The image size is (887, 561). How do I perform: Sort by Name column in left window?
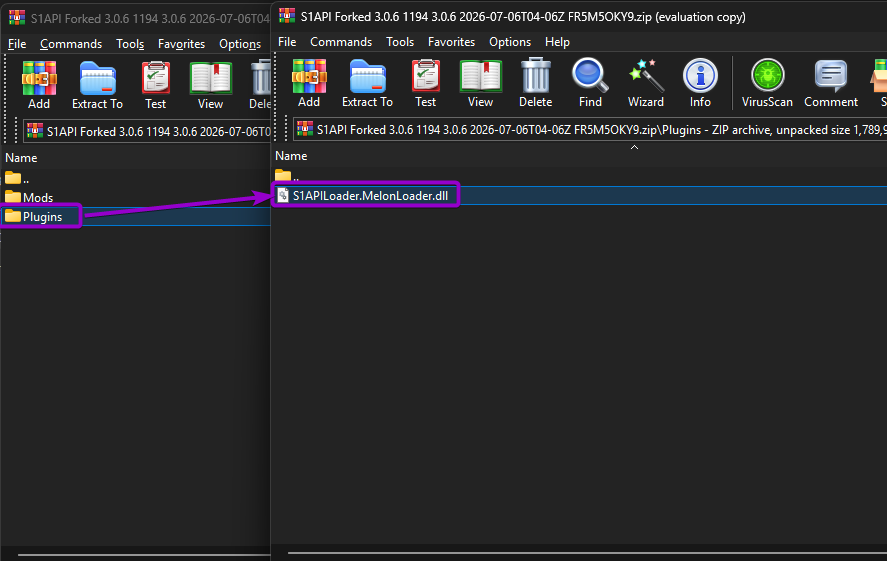click(21, 158)
